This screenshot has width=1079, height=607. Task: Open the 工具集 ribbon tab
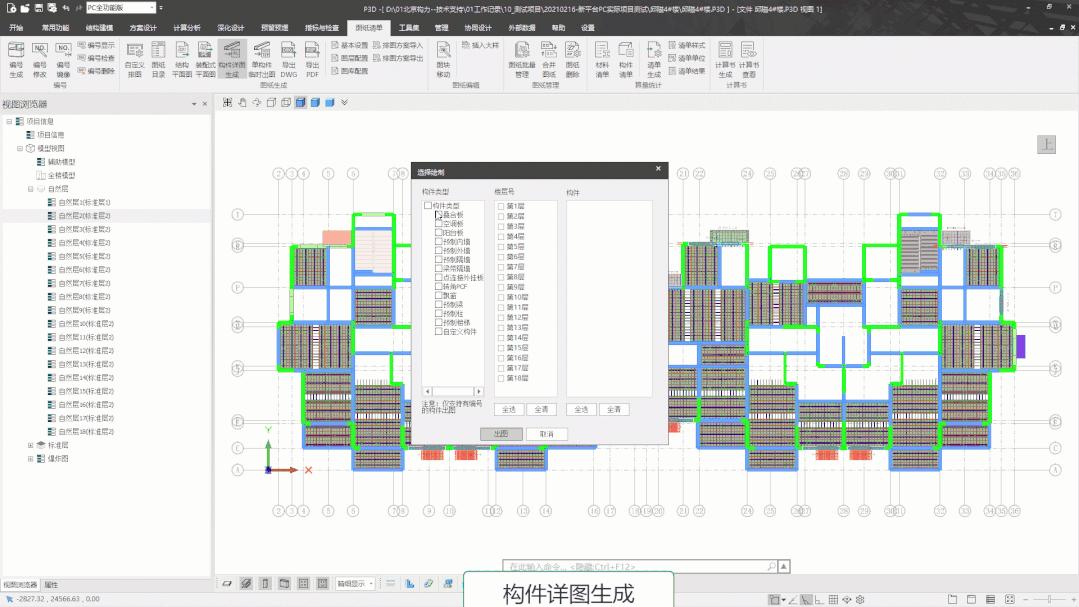point(395,28)
